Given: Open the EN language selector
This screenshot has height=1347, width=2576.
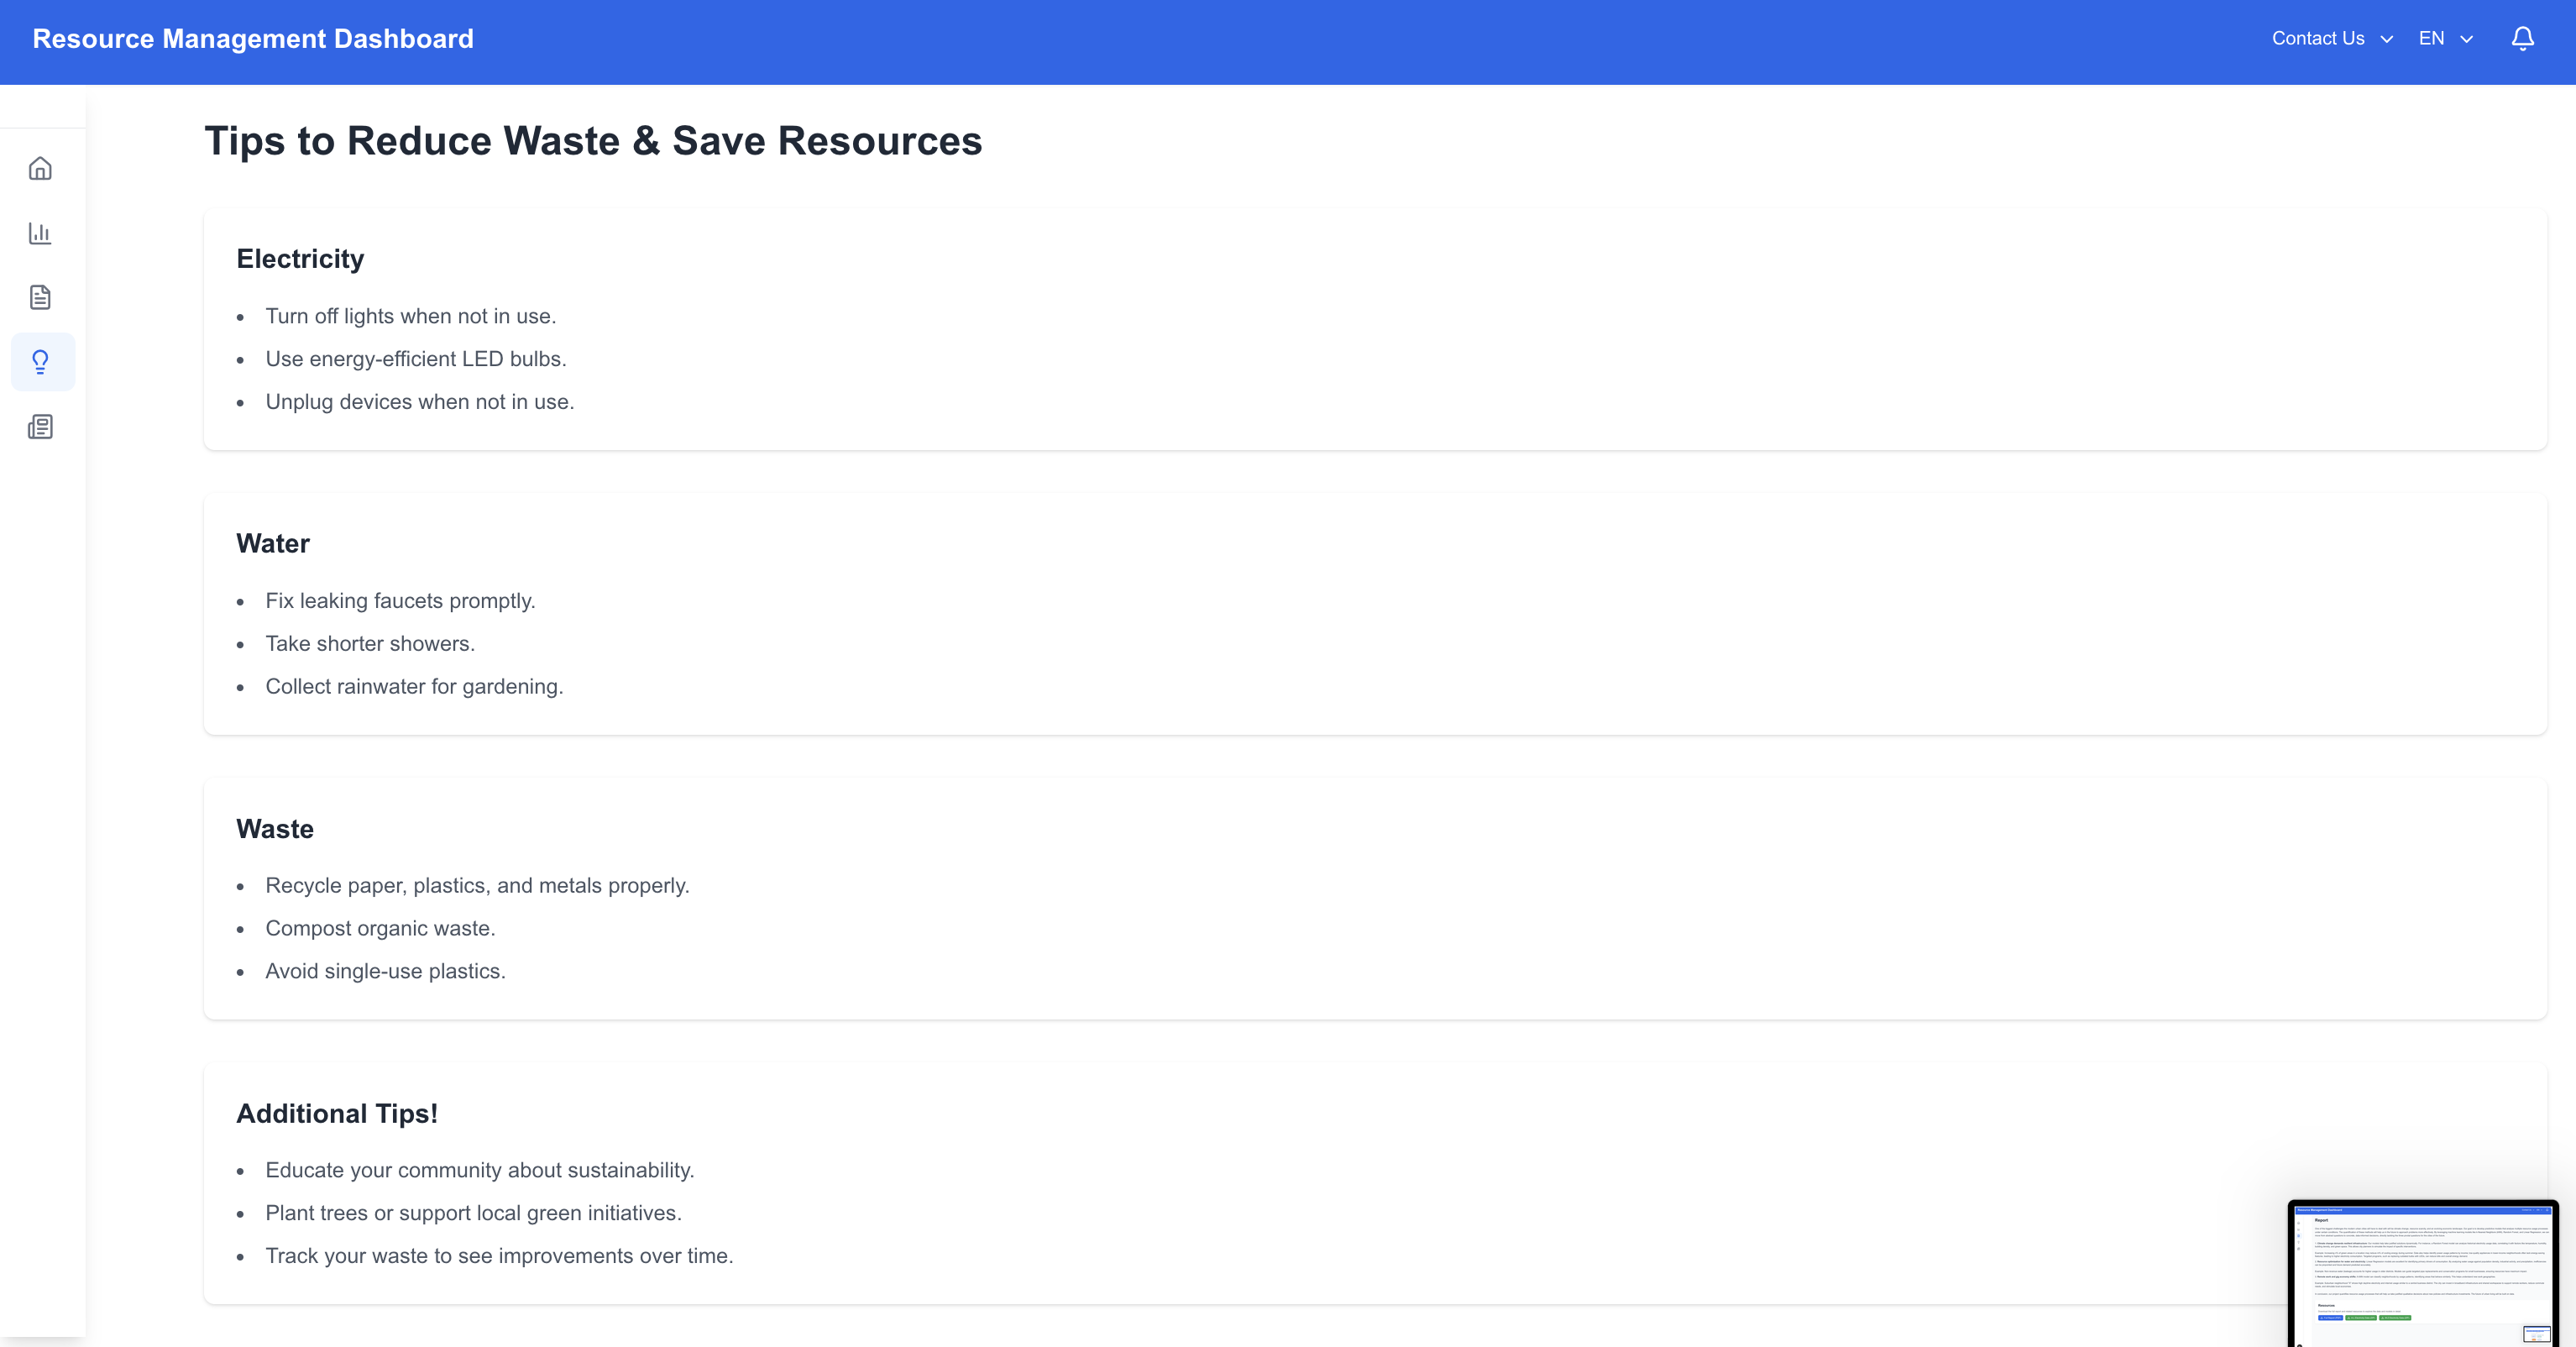Looking at the screenshot, I should click(2431, 38).
